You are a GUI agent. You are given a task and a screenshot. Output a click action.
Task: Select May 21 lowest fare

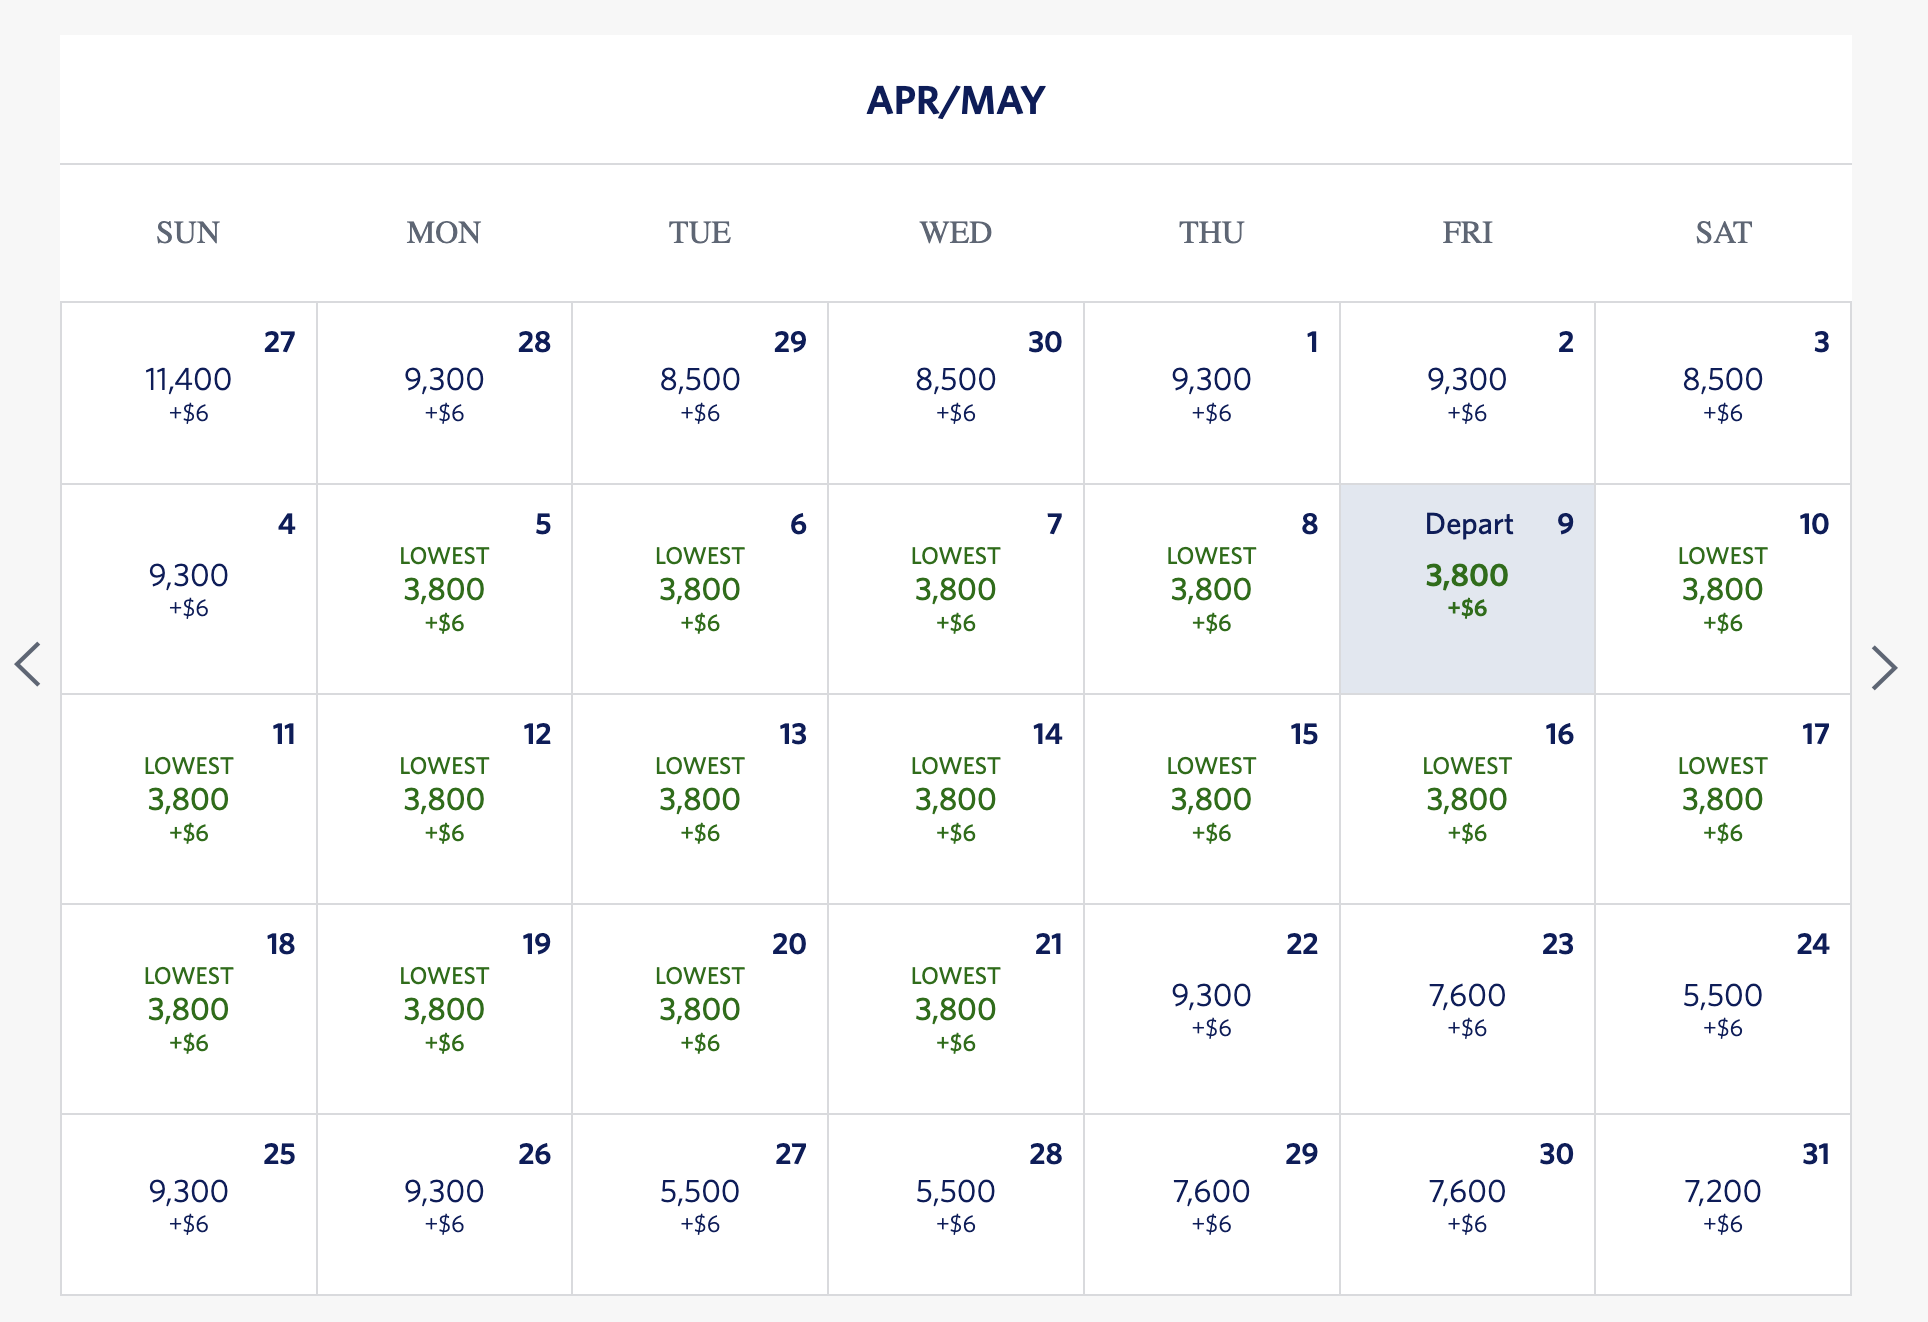pos(955,1009)
